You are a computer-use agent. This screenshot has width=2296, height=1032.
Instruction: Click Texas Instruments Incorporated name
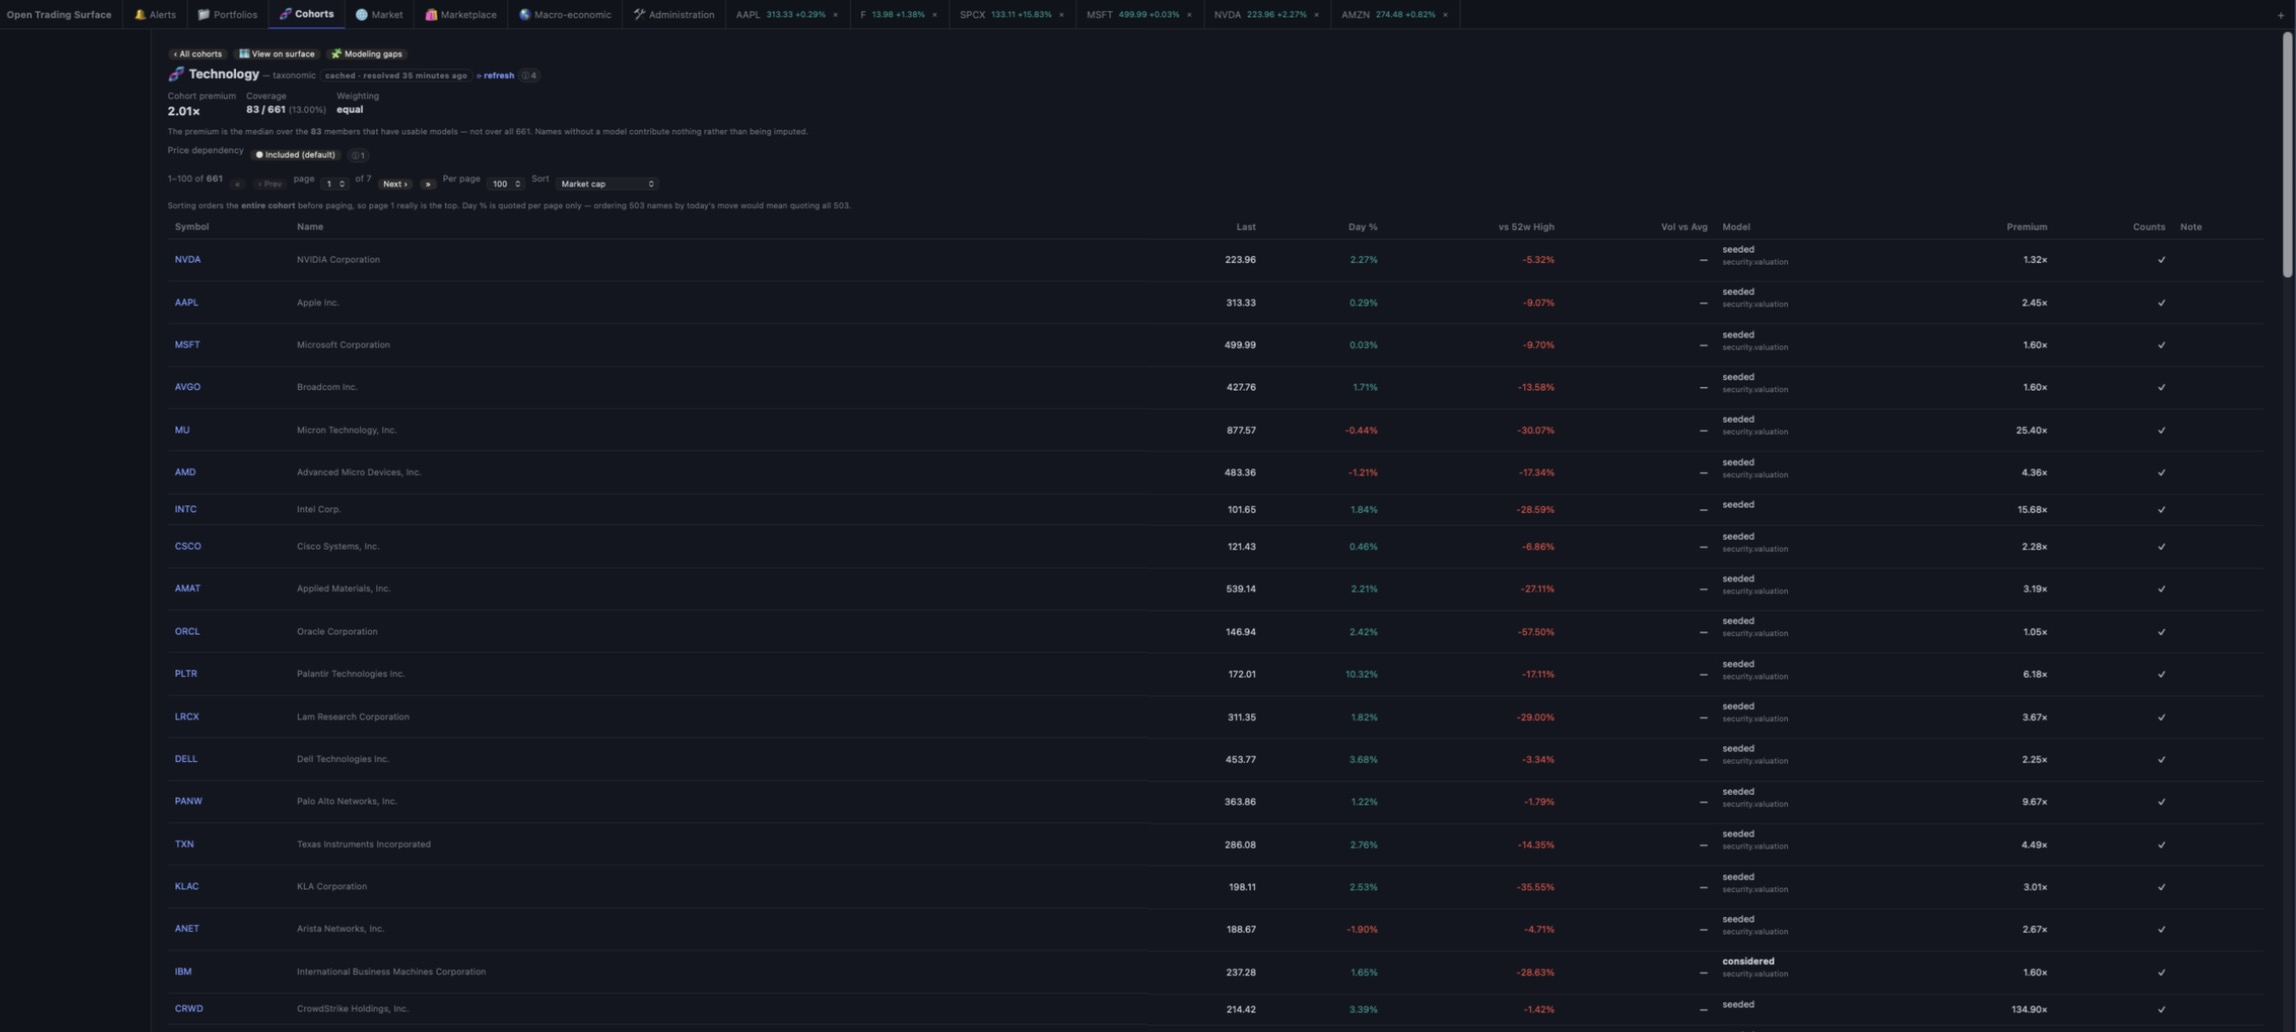[x=363, y=844]
